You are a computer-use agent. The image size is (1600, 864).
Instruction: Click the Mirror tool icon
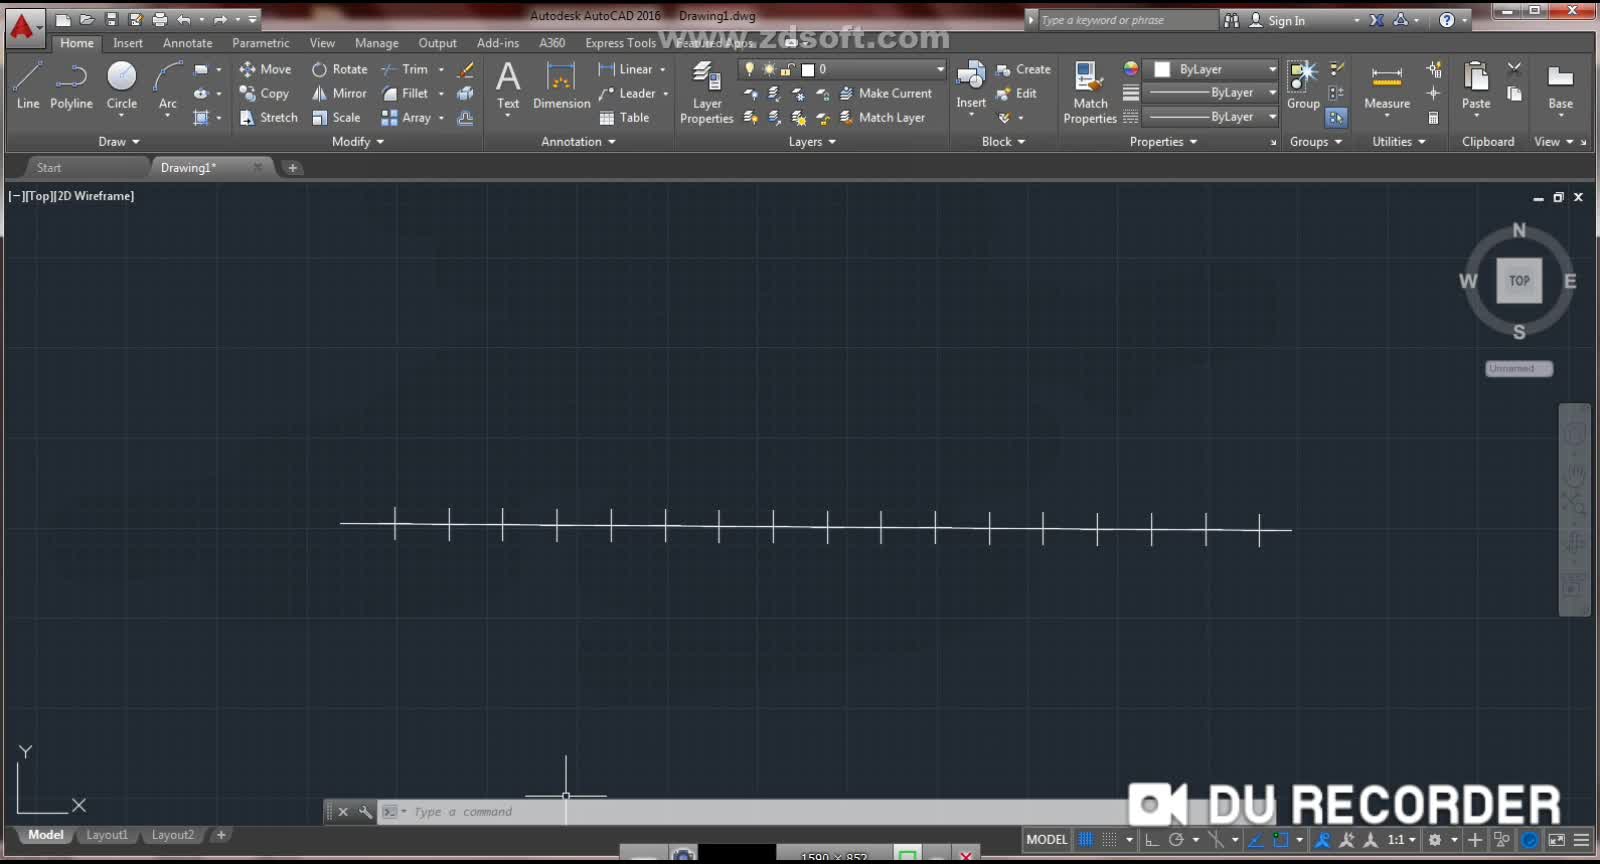pos(320,93)
